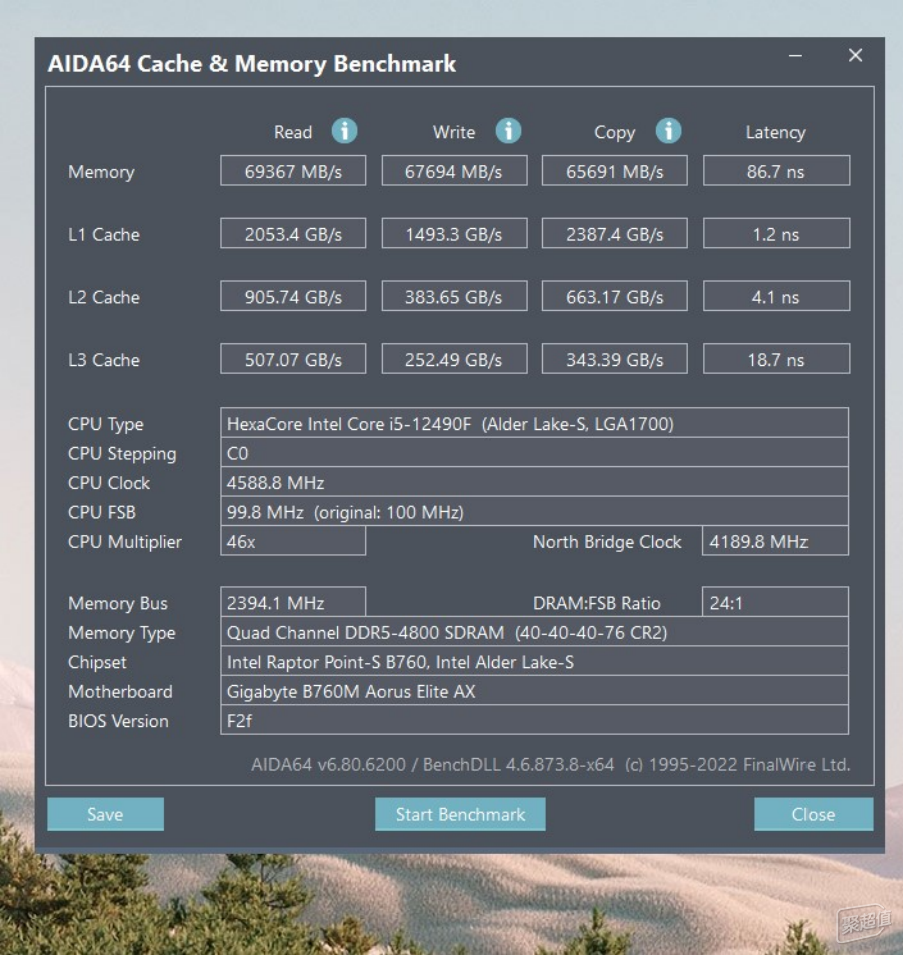Click the Chipset Raptor Point-S B760 field

[534, 661]
